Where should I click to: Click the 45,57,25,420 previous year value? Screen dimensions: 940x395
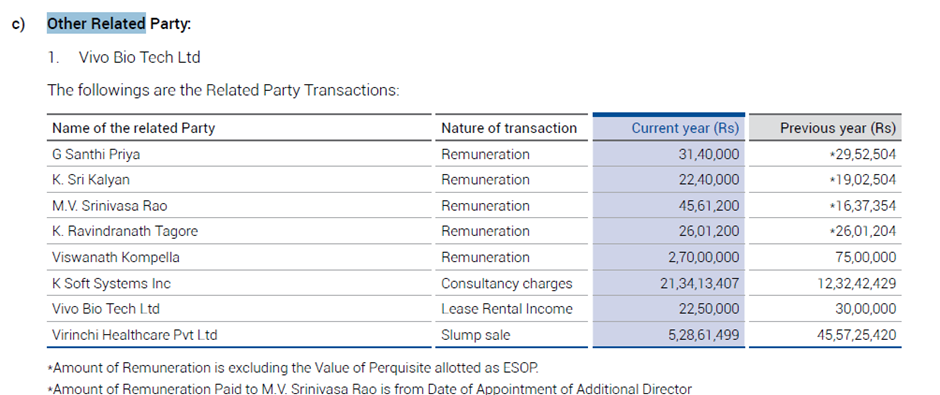coord(857,335)
